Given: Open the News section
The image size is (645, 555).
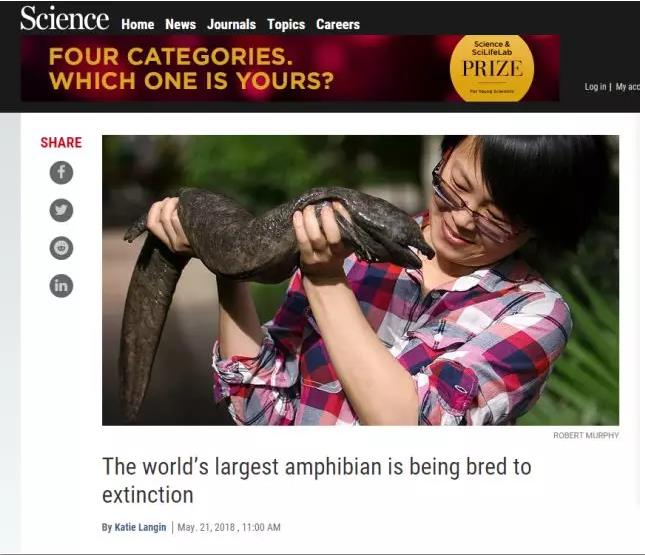Looking at the screenshot, I should pyautogui.click(x=181, y=24).
